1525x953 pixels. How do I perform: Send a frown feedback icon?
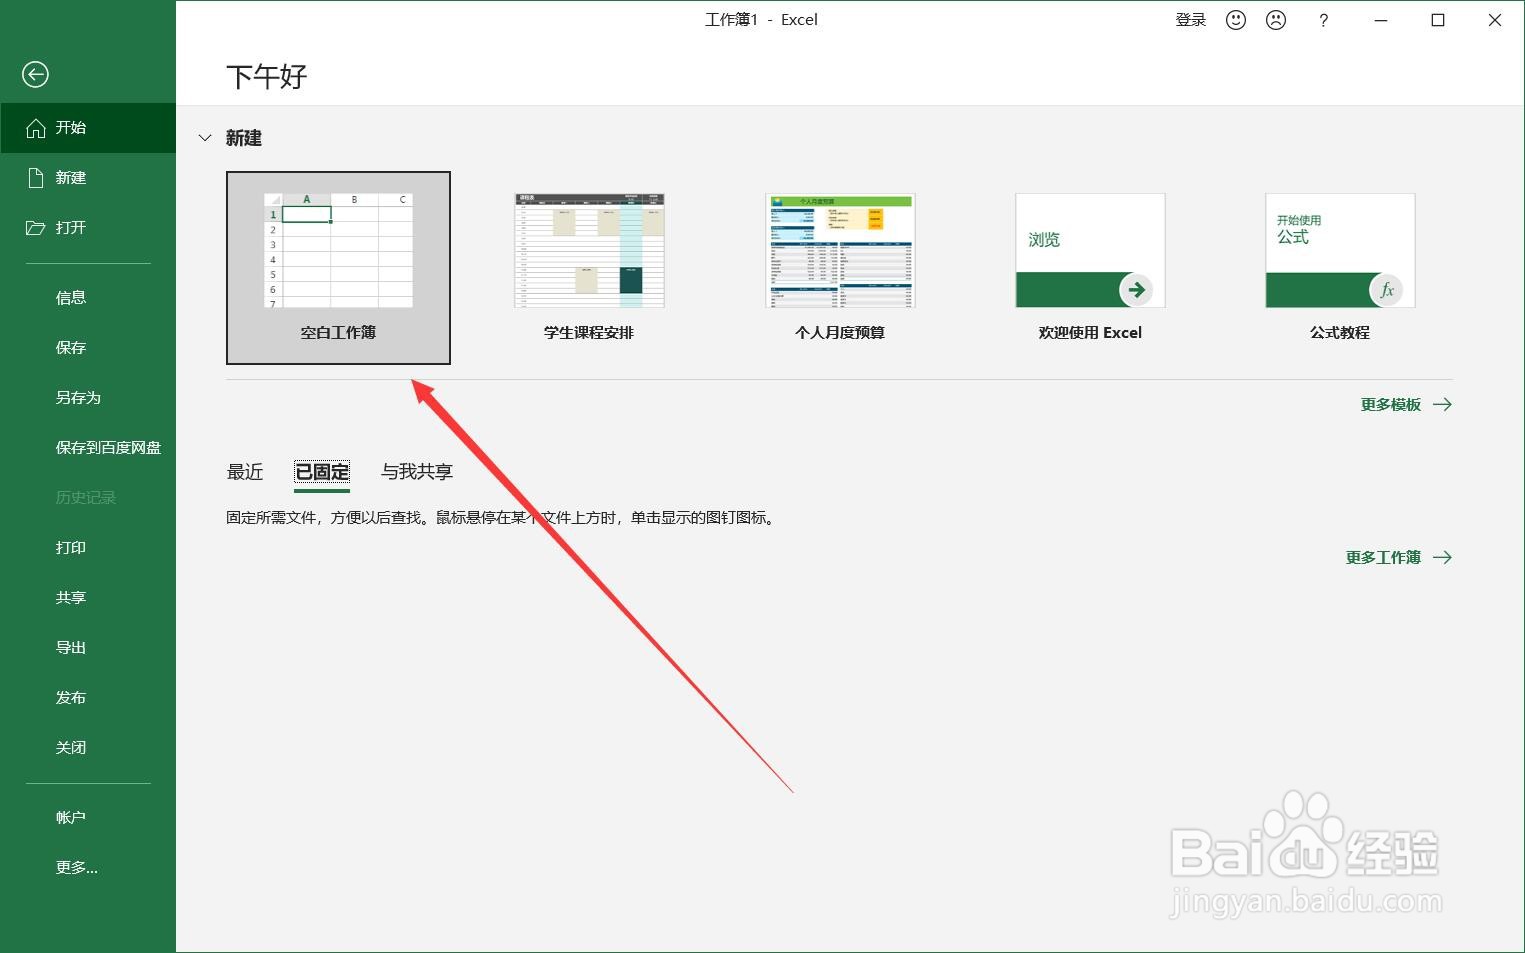click(1276, 20)
